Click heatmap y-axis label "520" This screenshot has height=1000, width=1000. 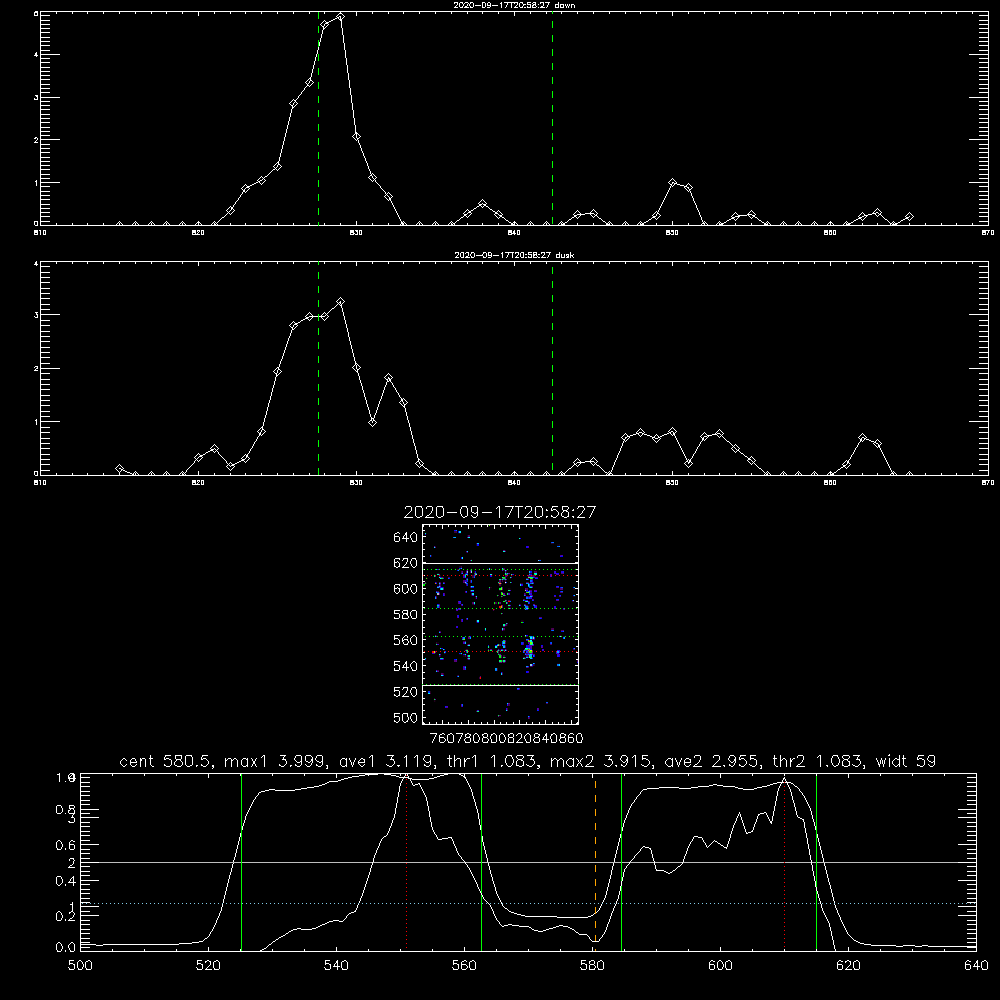pos(406,692)
